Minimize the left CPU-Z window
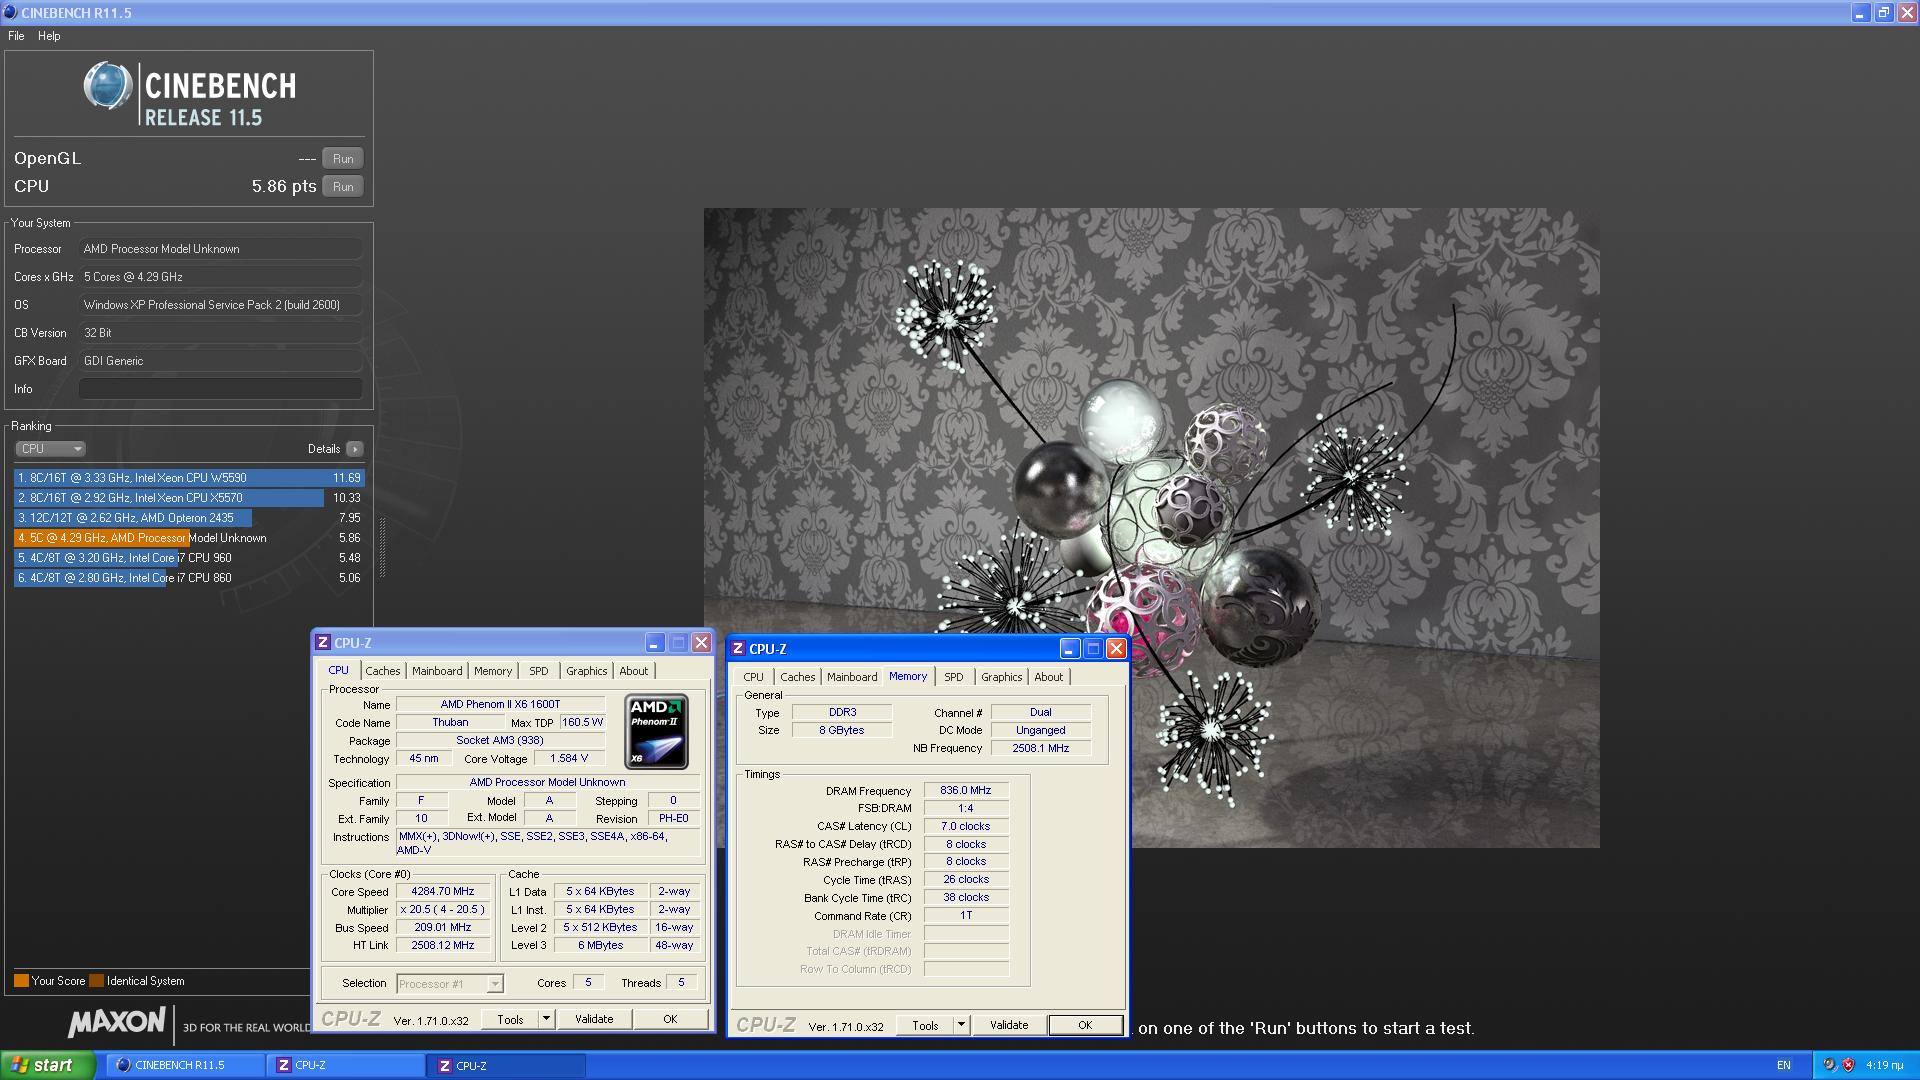The height and width of the screenshot is (1080, 1920). pos(655,643)
